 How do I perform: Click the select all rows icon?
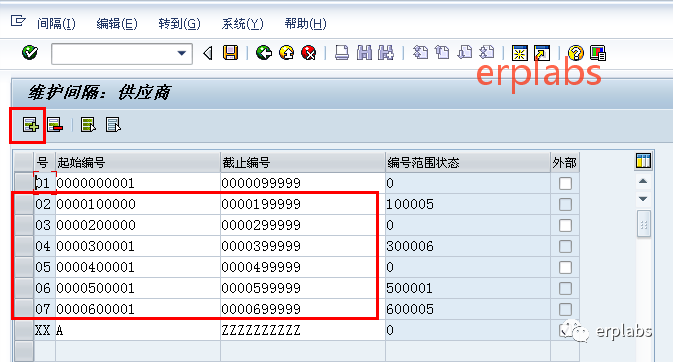point(88,125)
